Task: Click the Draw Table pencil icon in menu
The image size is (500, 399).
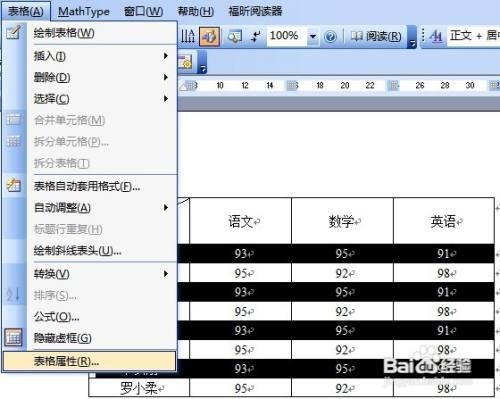Action: pos(13,32)
